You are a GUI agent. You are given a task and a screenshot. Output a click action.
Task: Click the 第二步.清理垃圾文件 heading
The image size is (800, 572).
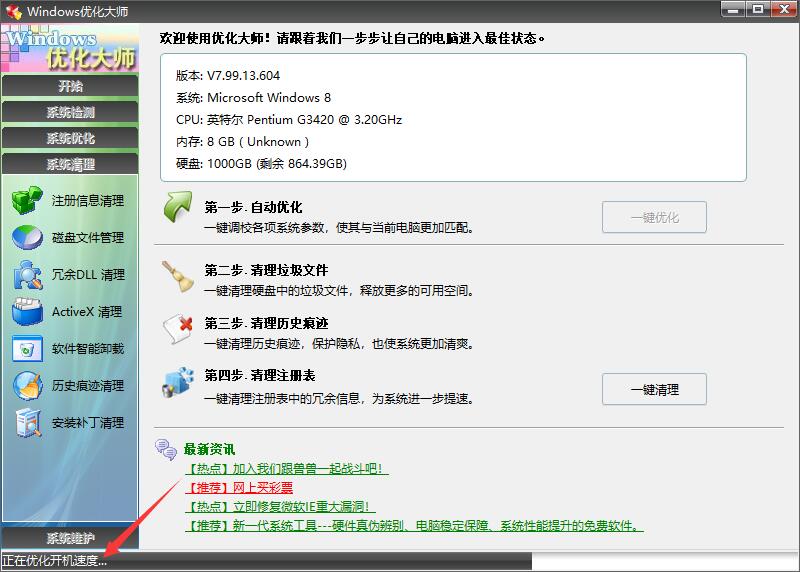coord(266,270)
